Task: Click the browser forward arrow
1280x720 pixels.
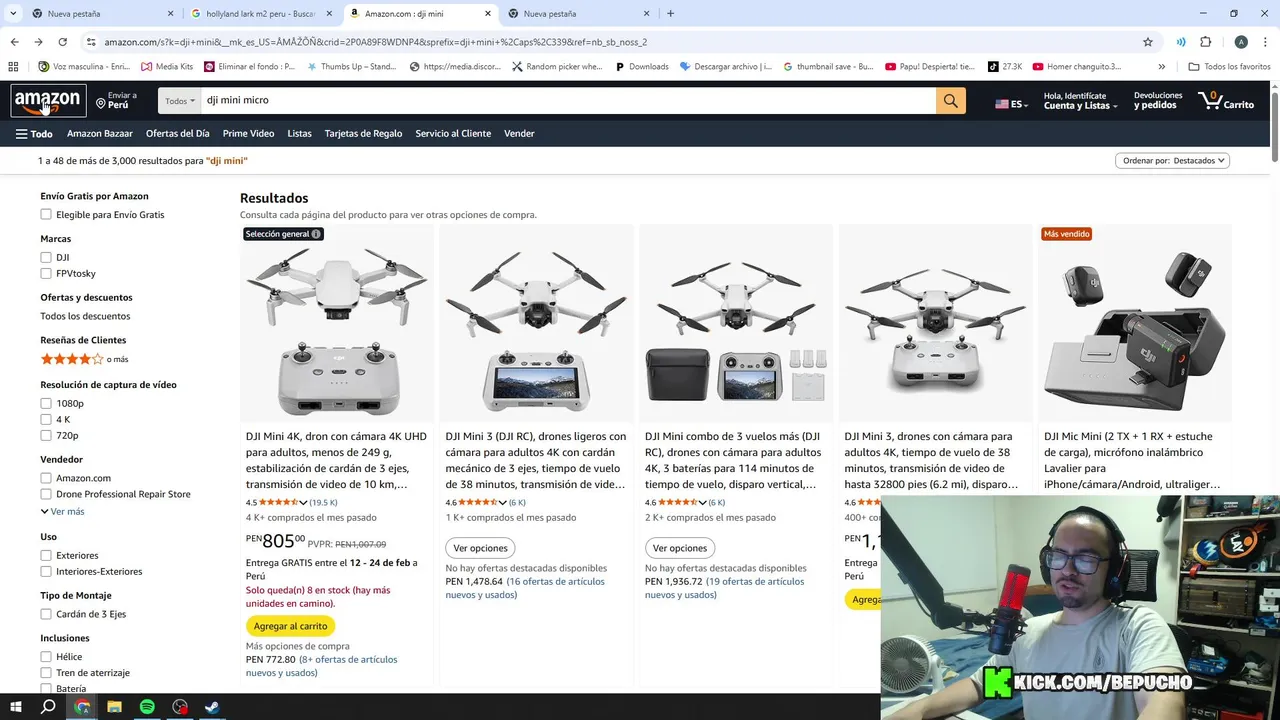Action: (38, 42)
